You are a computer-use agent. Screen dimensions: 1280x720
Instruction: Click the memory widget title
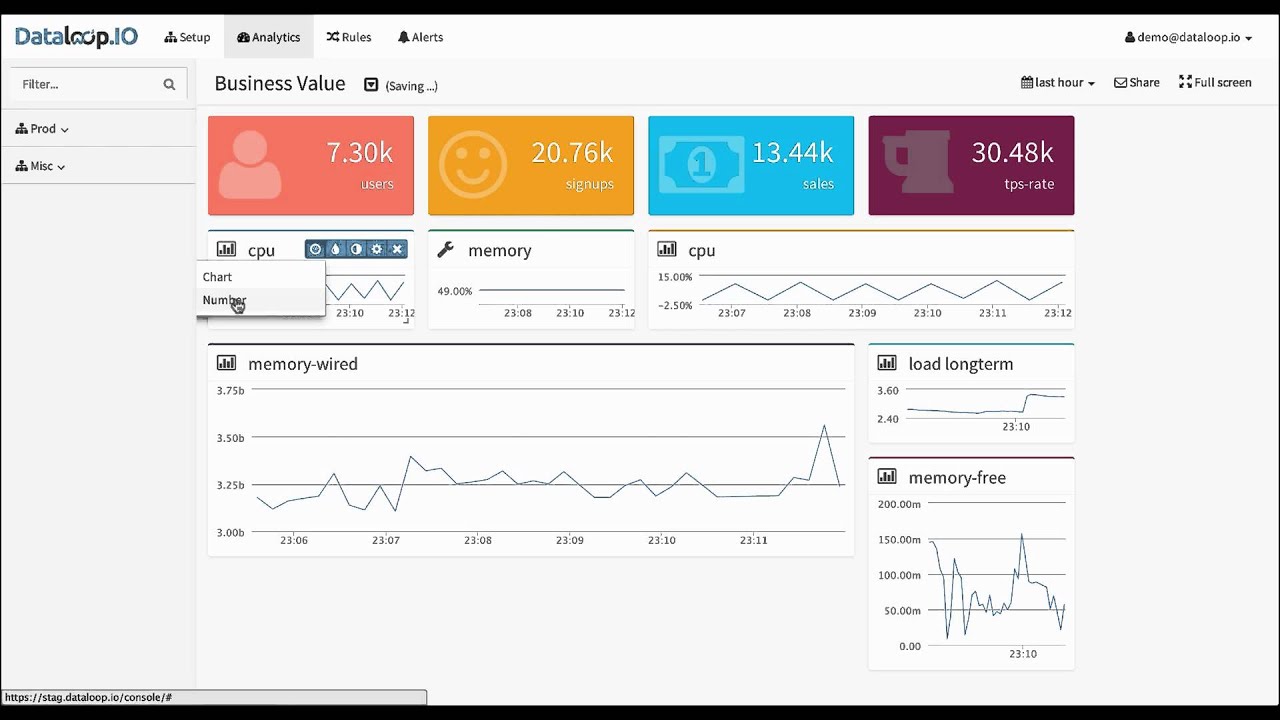tap(500, 250)
